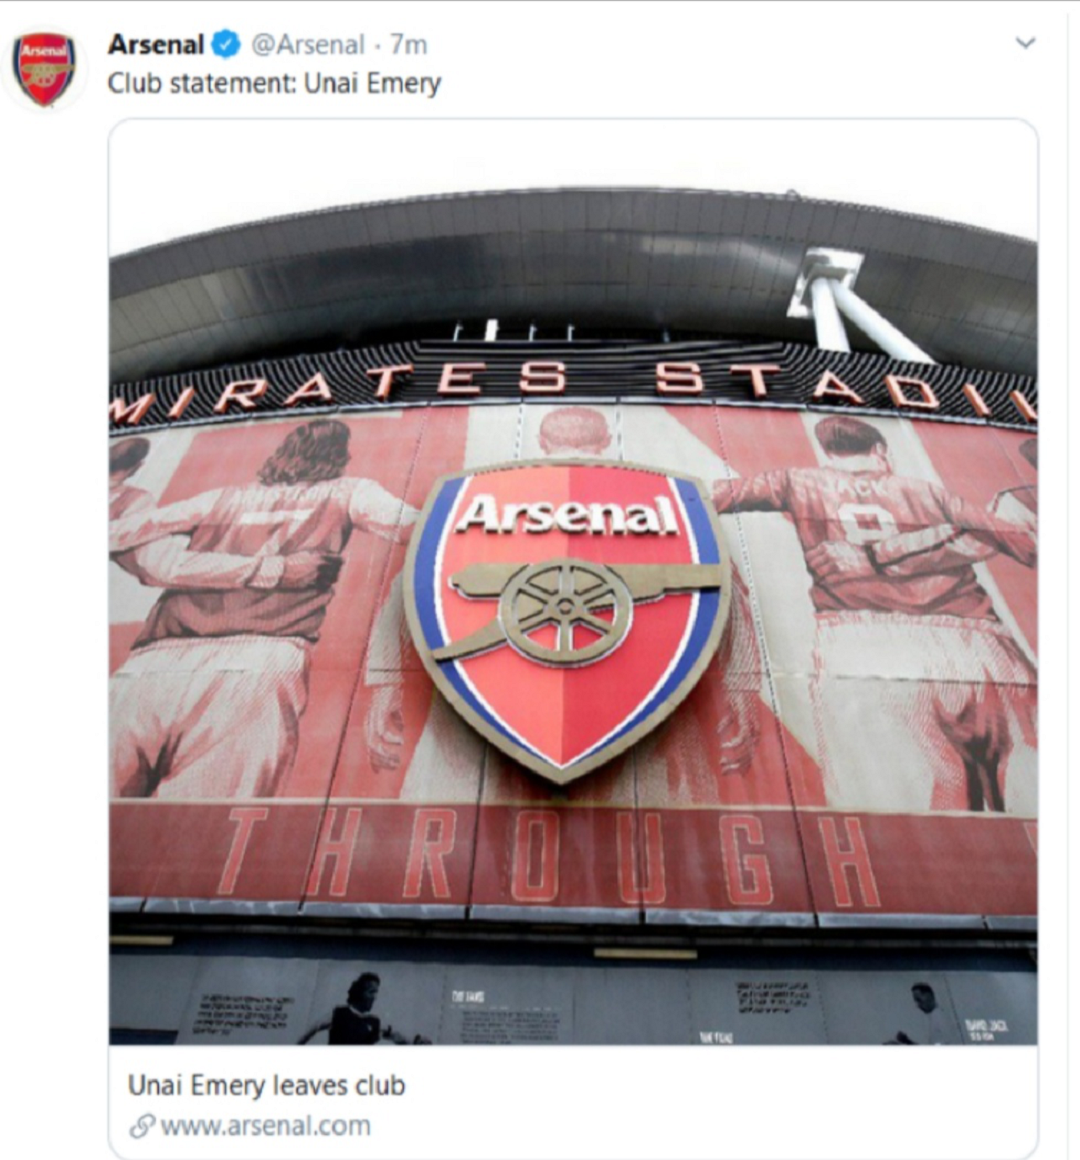This screenshot has width=1080, height=1160.
Task: Click the THROUGH banner text in photo
Action: tap(560, 855)
